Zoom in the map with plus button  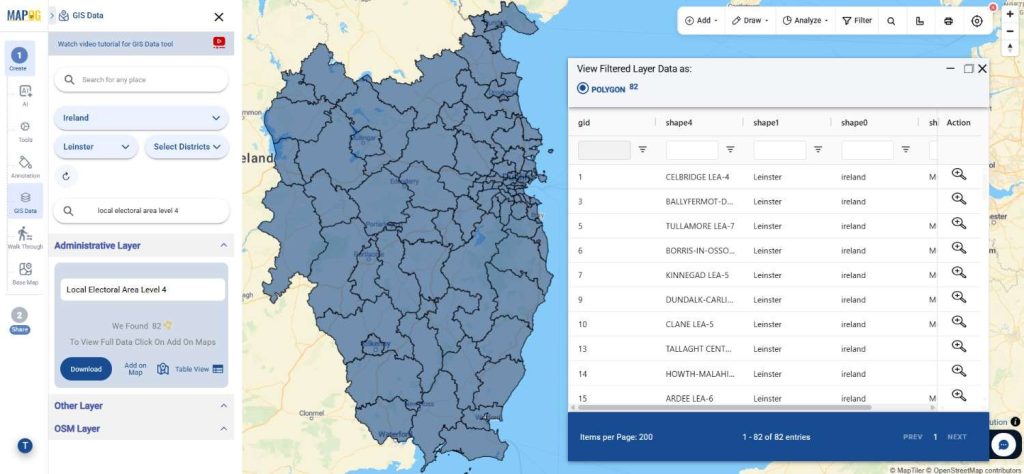coord(1010,14)
